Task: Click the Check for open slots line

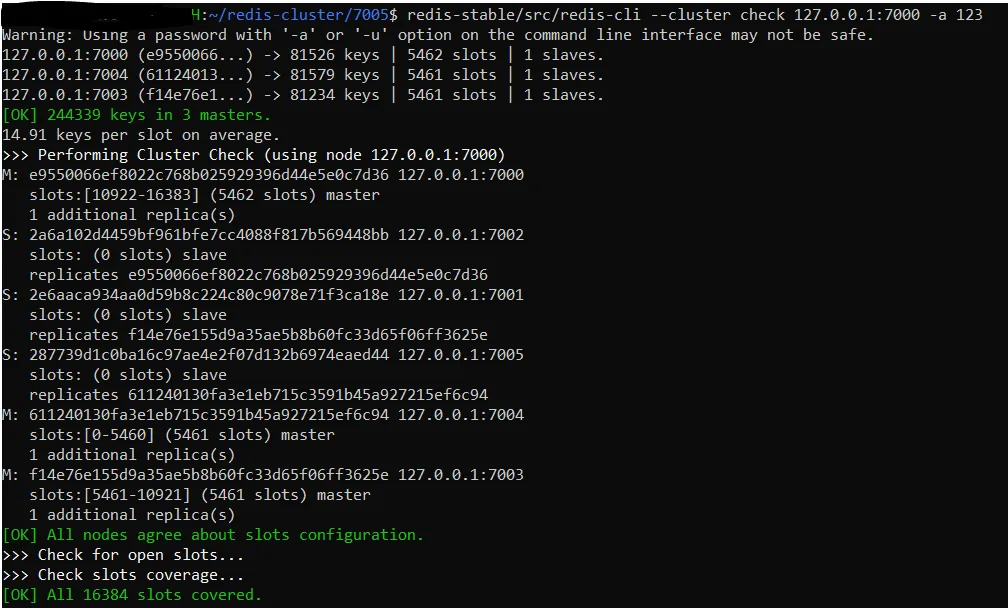Action: [x=123, y=555]
